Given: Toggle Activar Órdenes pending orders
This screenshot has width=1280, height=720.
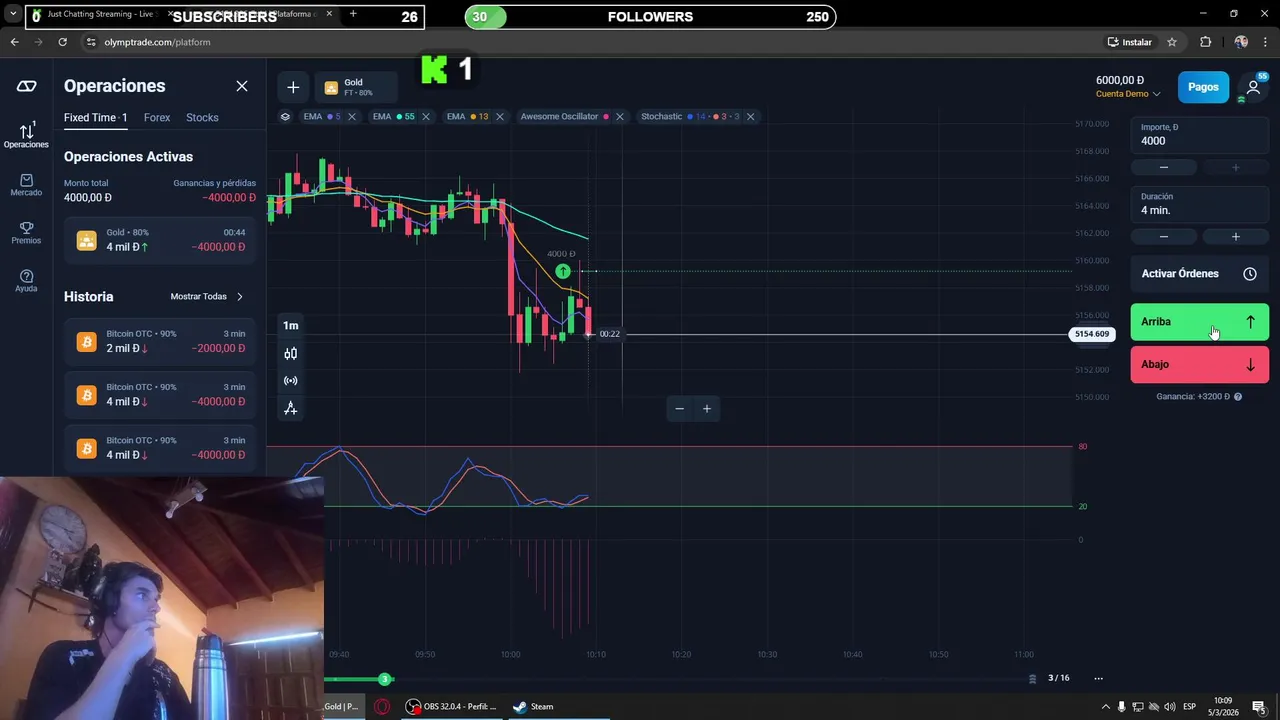Looking at the screenshot, I should click(1200, 273).
